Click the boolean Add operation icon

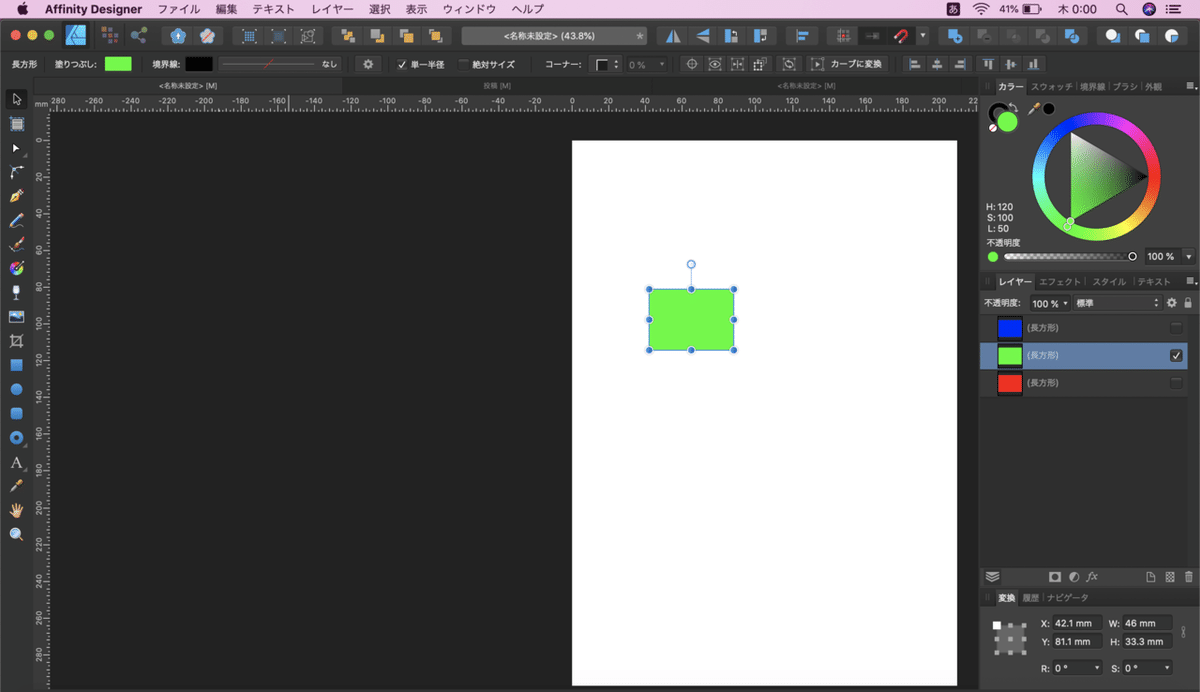[x=956, y=36]
